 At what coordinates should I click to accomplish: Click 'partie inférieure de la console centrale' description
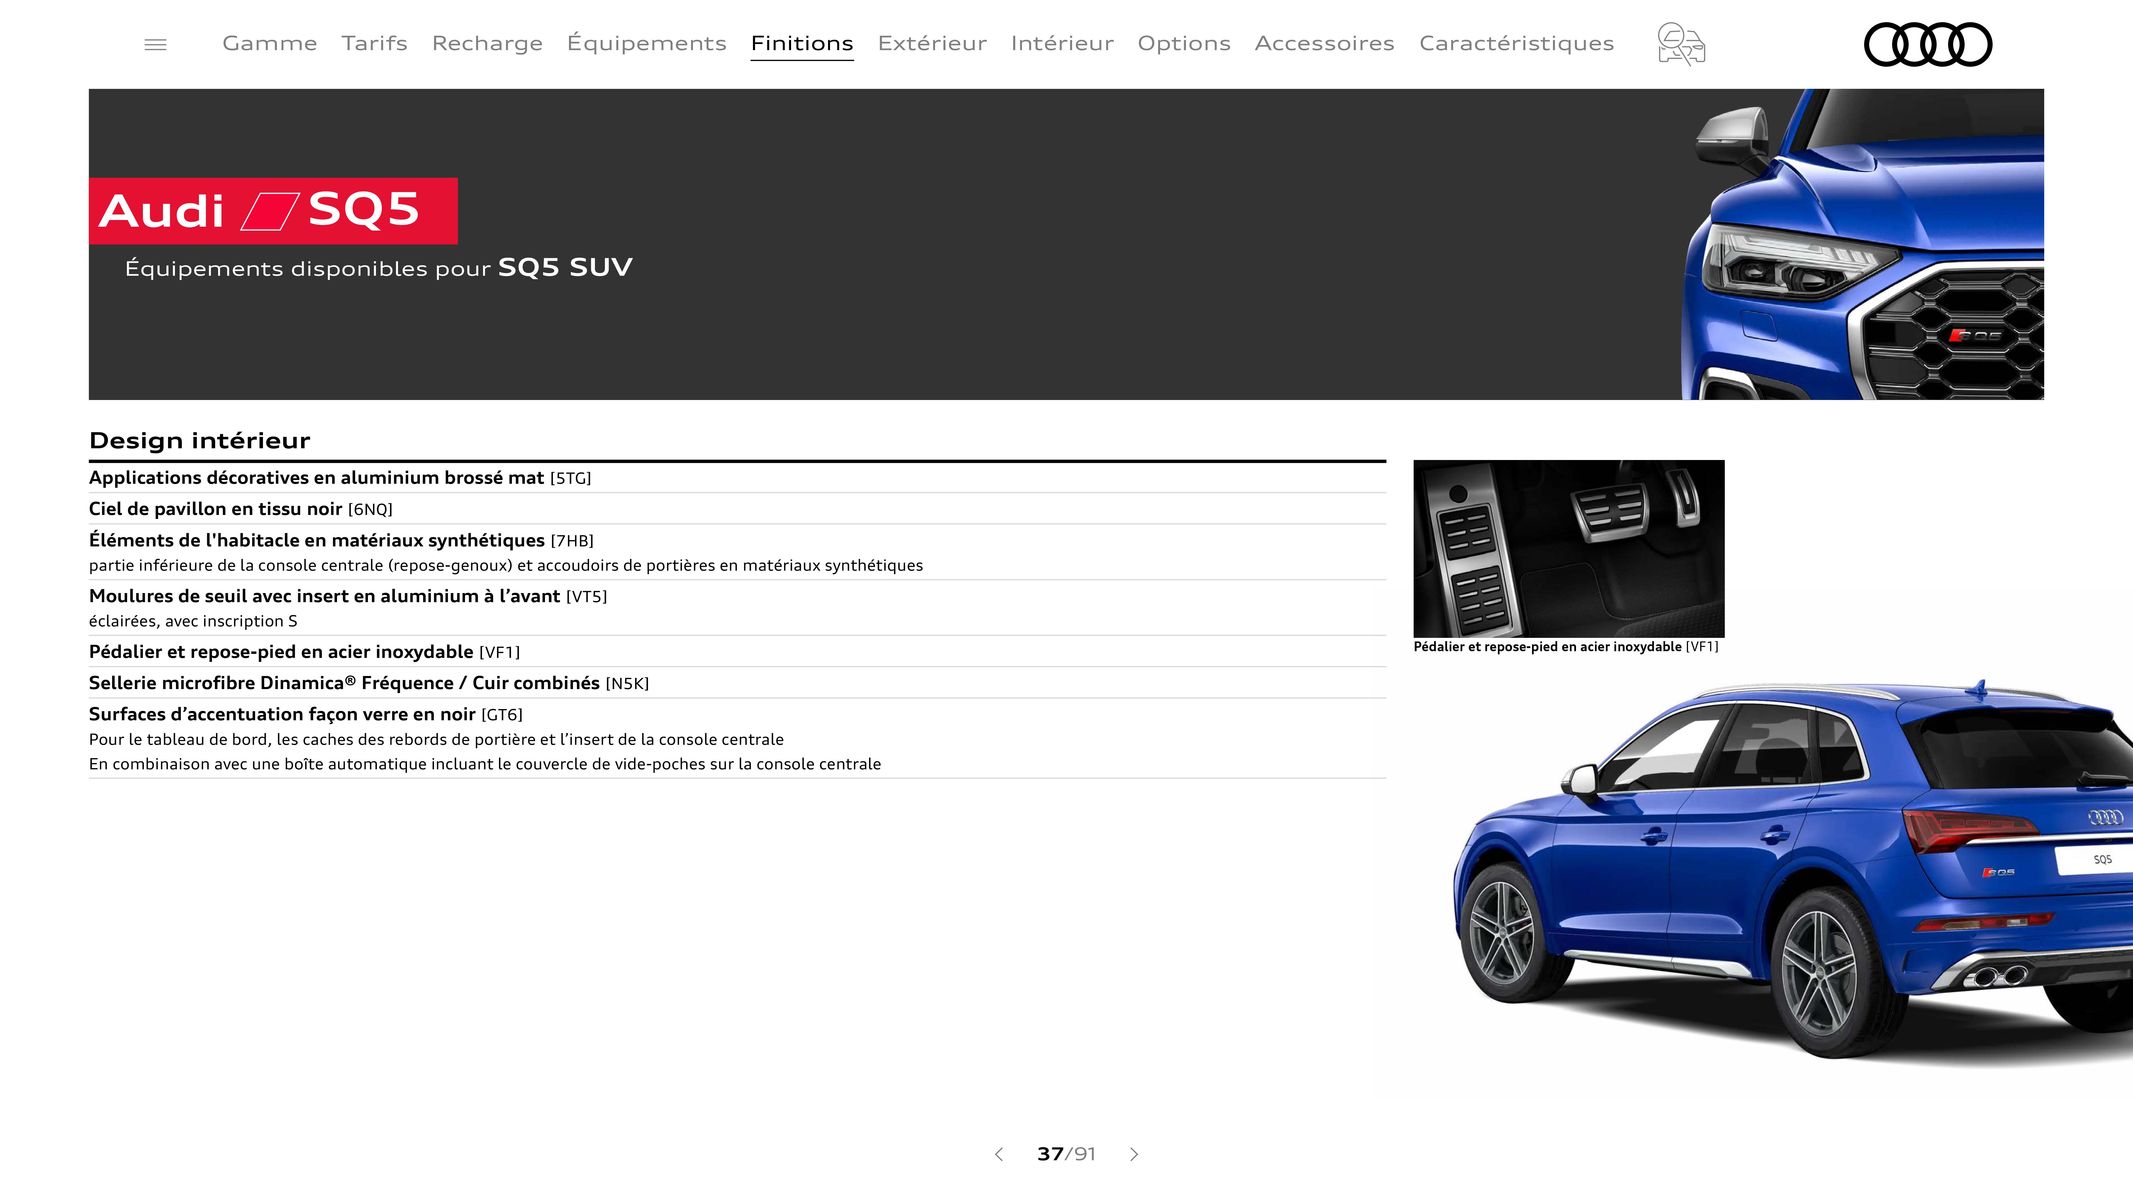coord(506,566)
